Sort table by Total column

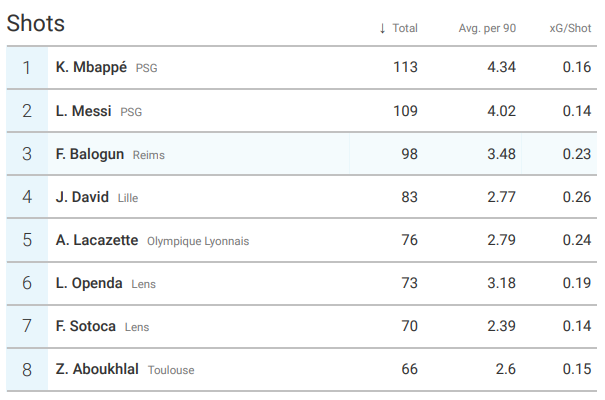(405, 28)
